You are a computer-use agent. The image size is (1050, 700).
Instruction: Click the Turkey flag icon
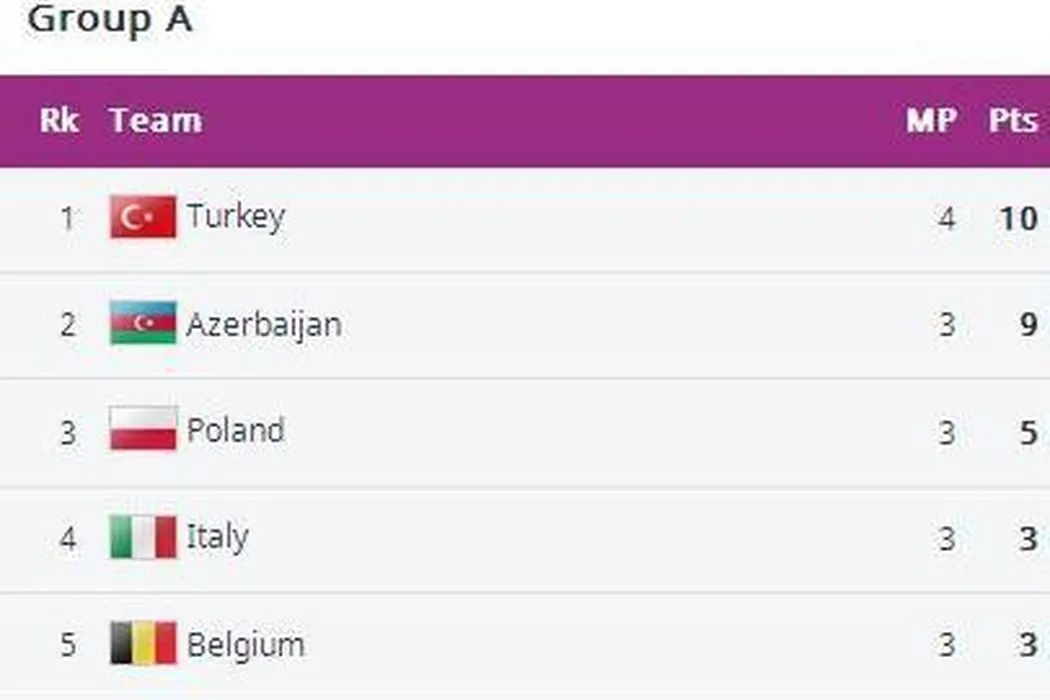coord(143,217)
